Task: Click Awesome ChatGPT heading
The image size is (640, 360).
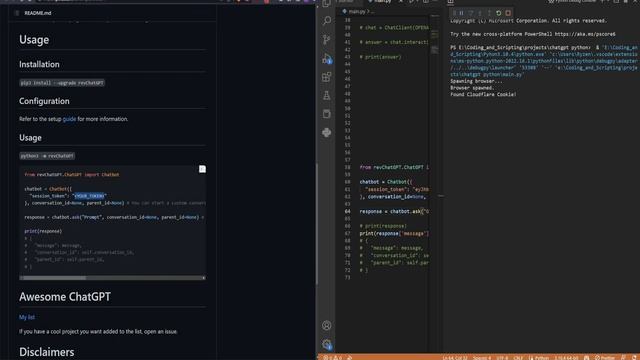Action: [65, 297]
